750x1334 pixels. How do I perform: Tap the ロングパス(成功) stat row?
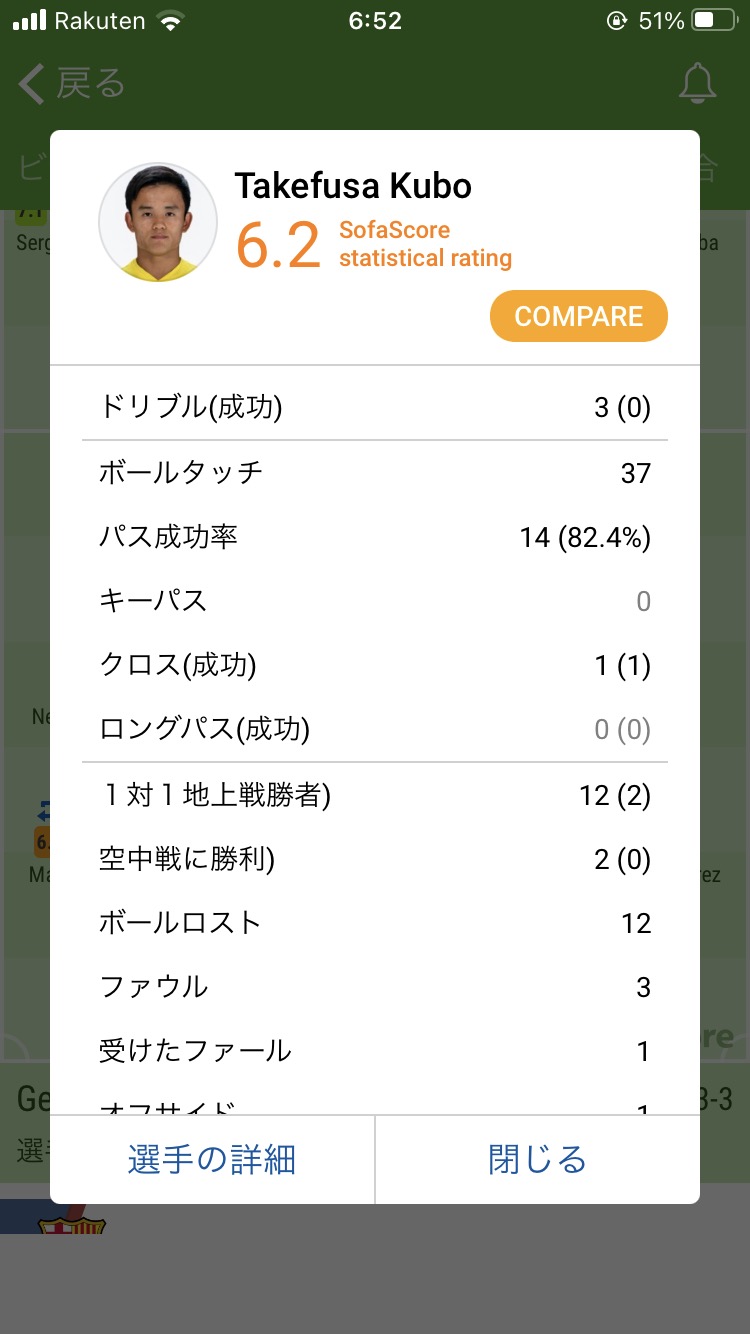[375, 730]
